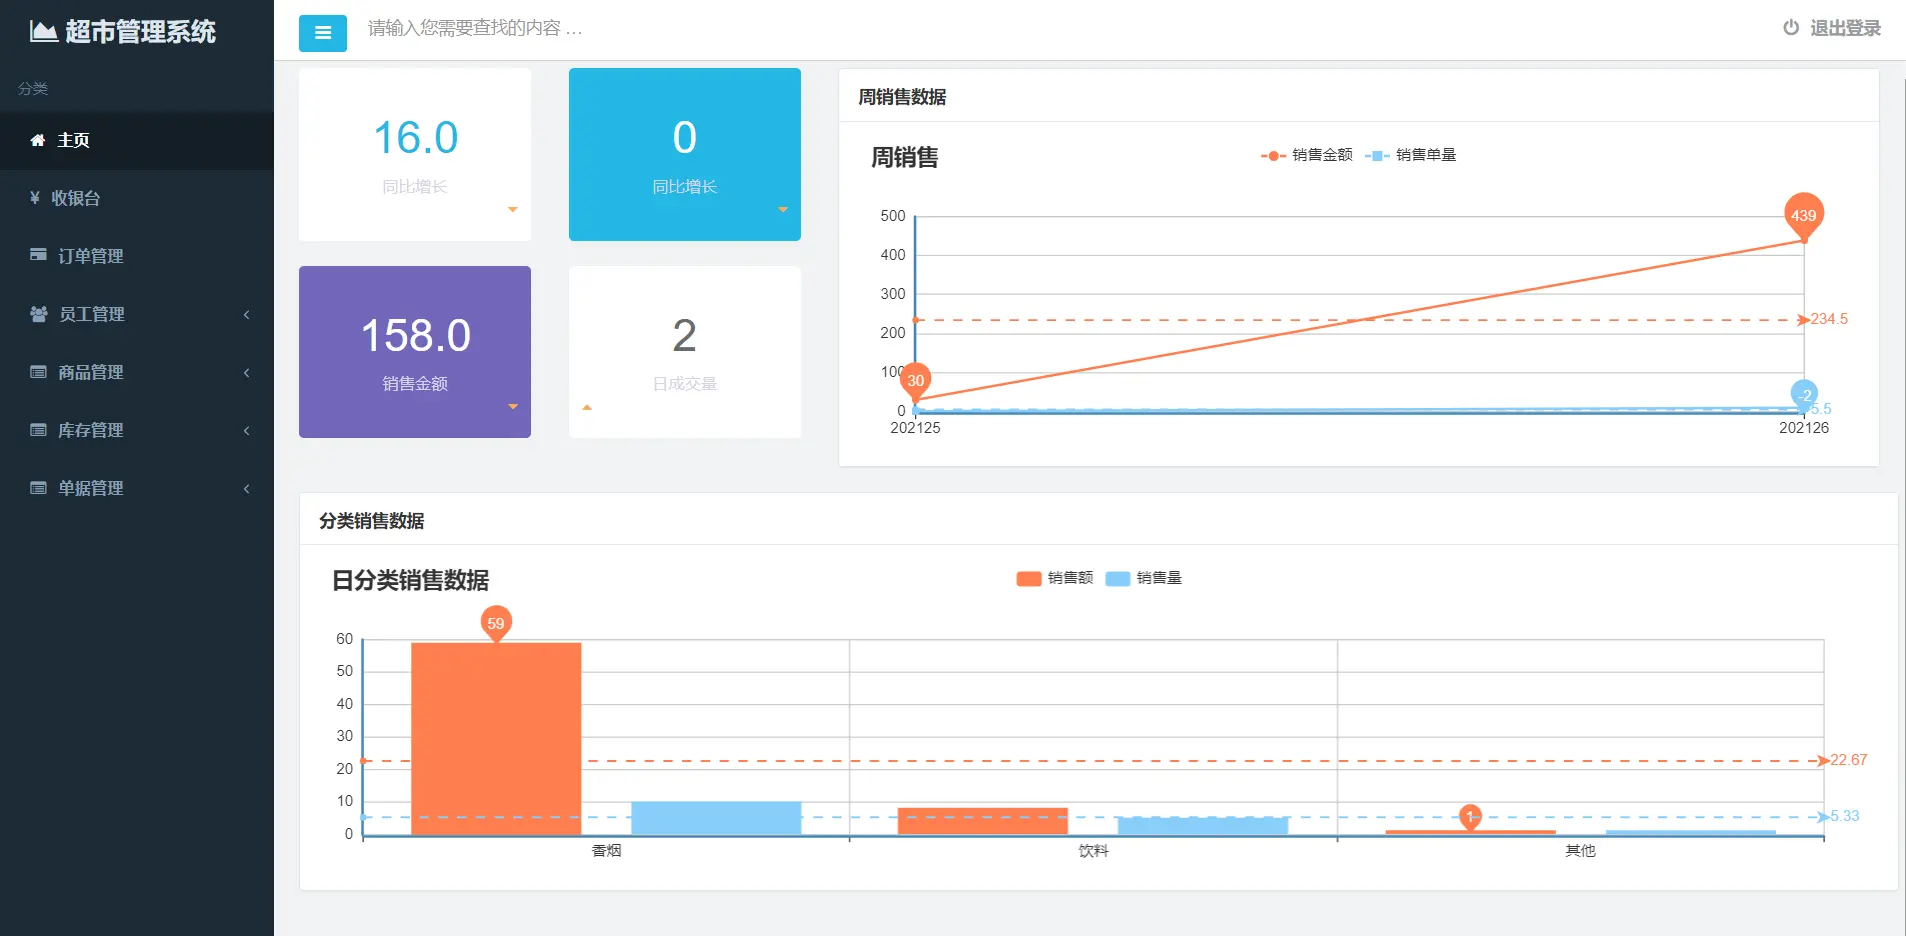Click the down caret on the 158.0 销售金额 card

(x=513, y=407)
